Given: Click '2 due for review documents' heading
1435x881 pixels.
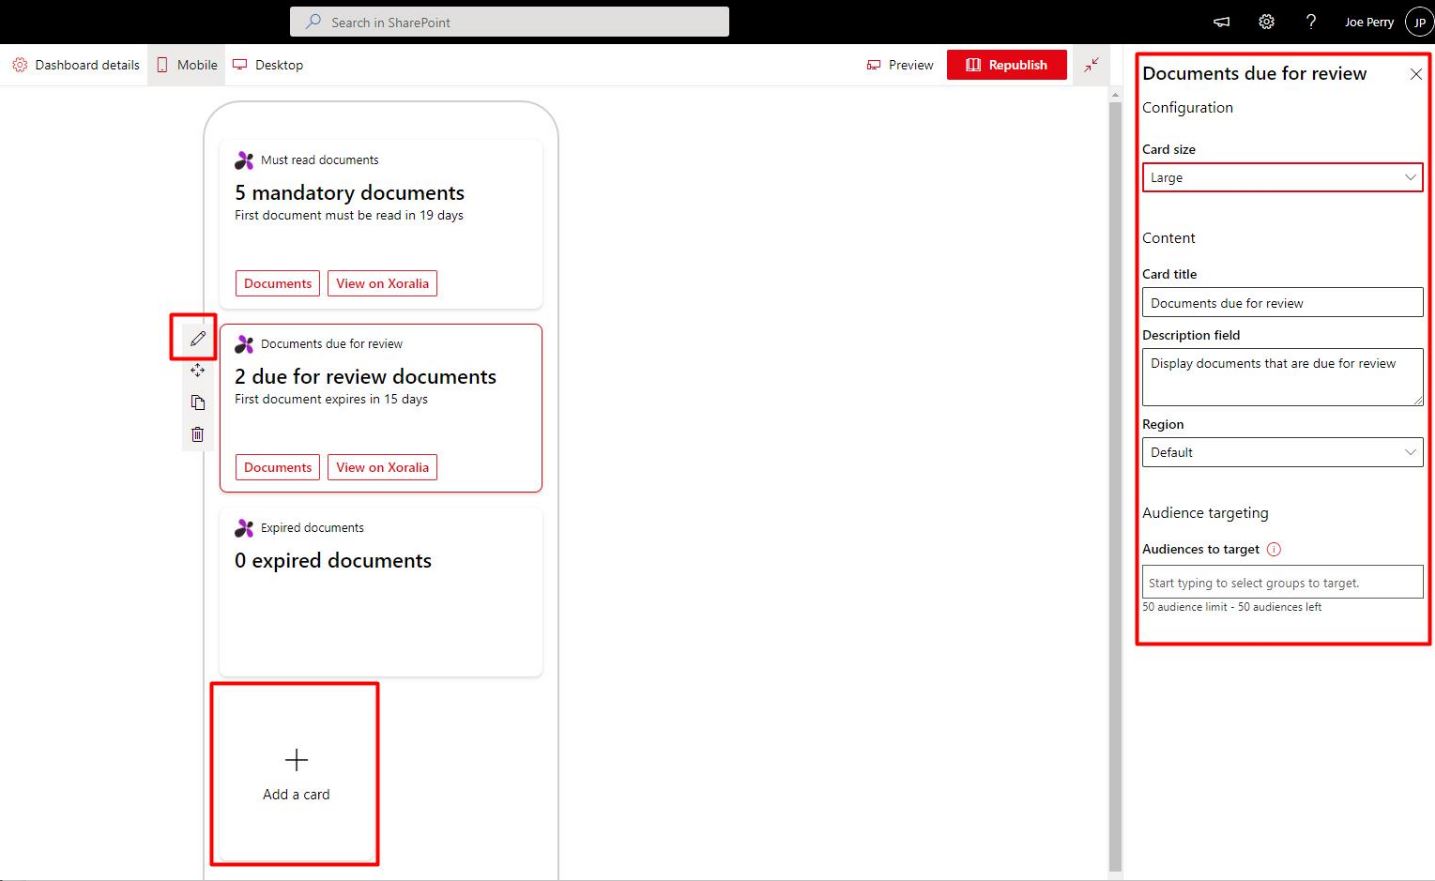Looking at the screenshot, I should click(x=366, y=376).
